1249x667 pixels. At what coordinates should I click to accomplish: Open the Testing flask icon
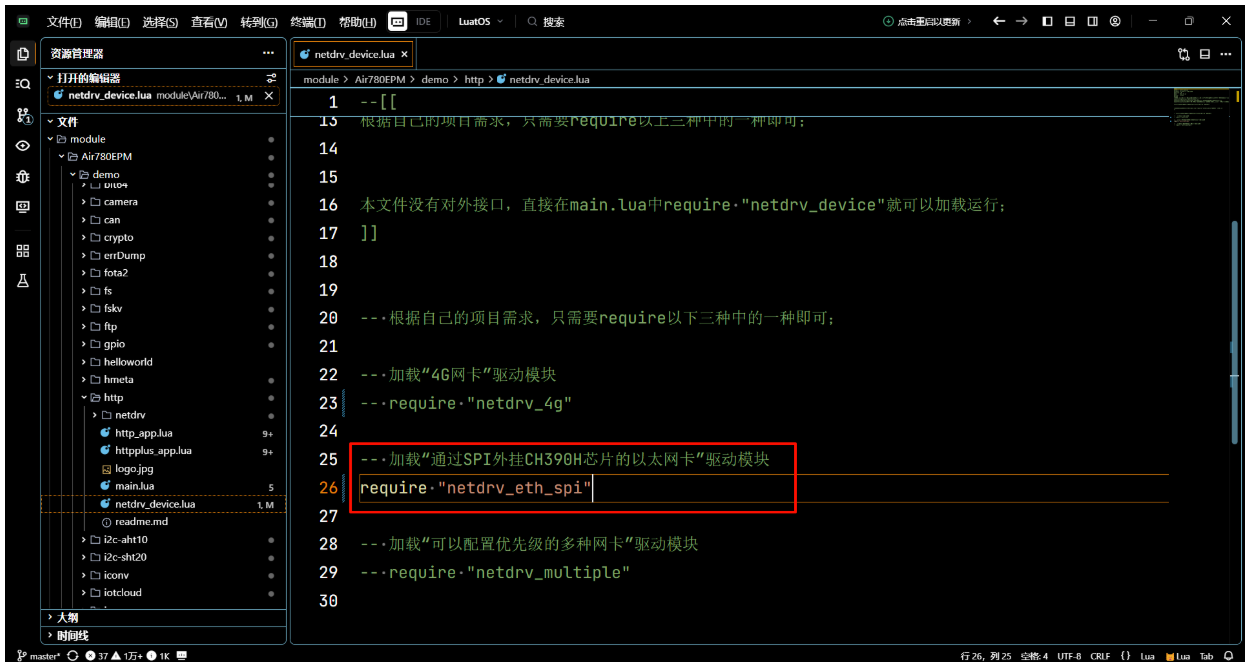[23, 281]
